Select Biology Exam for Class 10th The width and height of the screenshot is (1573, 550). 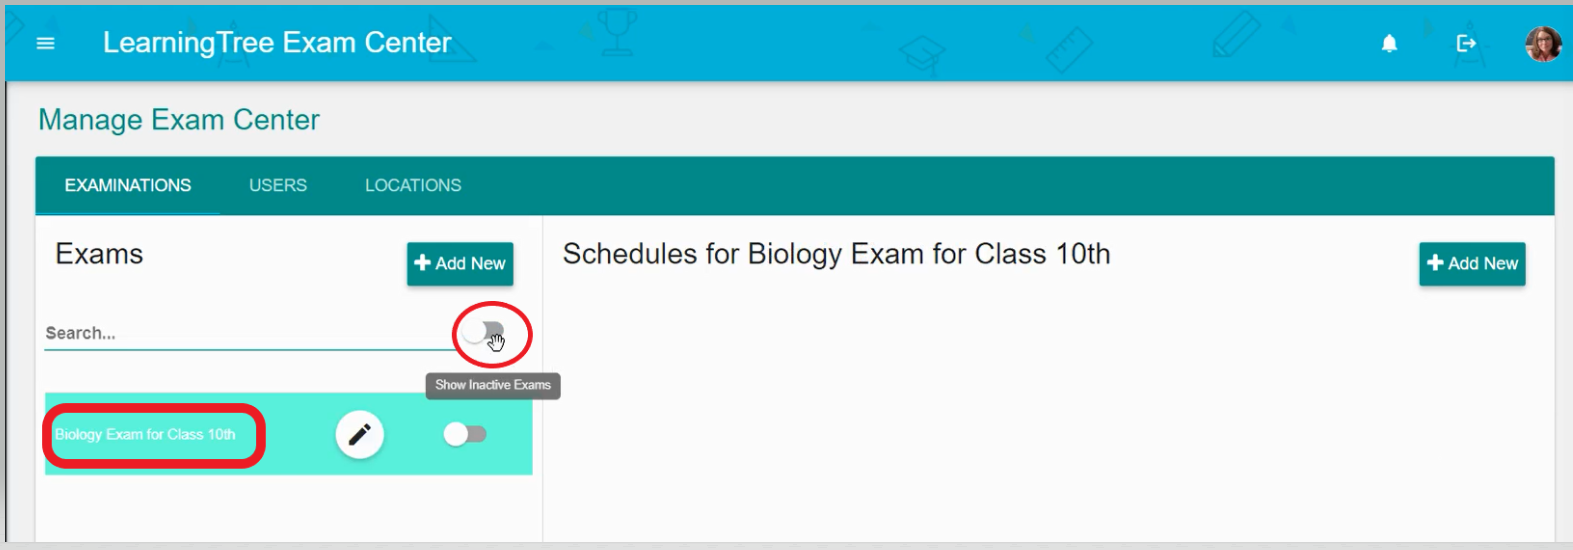[146, 434]
